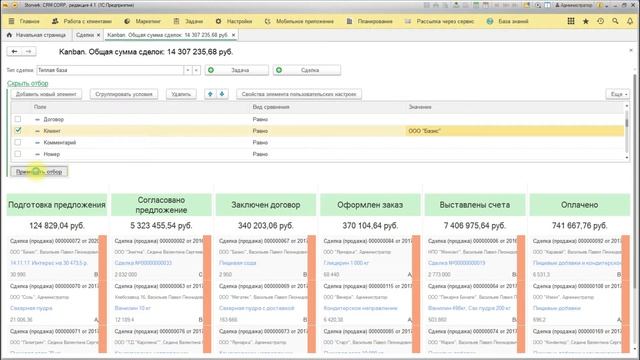Viewport: 640px width, 360px height.
Task: Select the ООО "Базис" value cell
Action: click(x=514, y=131)
